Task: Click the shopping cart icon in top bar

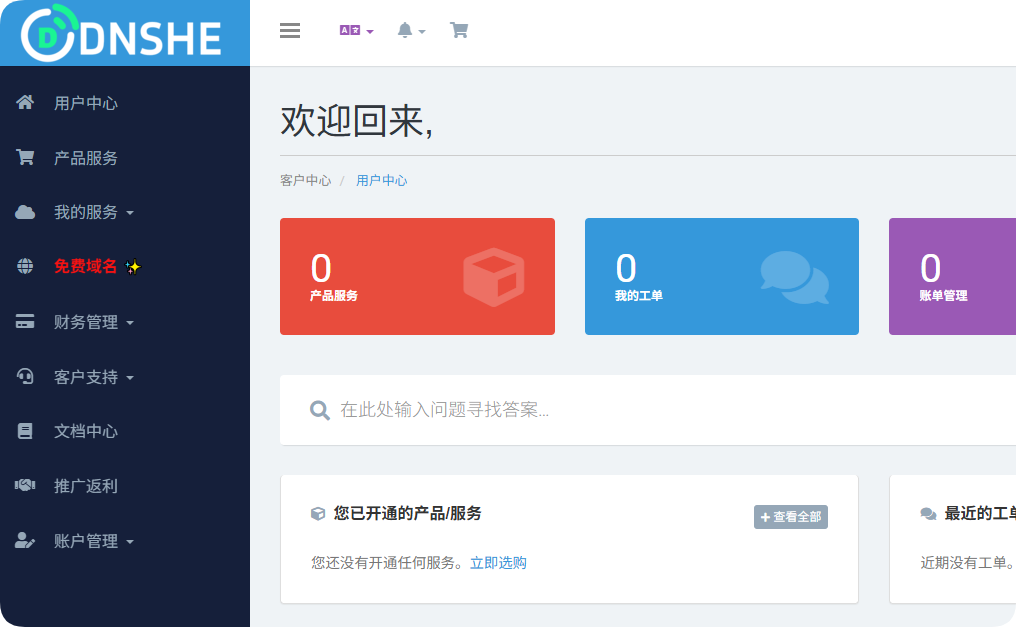Action: [459, 30]
